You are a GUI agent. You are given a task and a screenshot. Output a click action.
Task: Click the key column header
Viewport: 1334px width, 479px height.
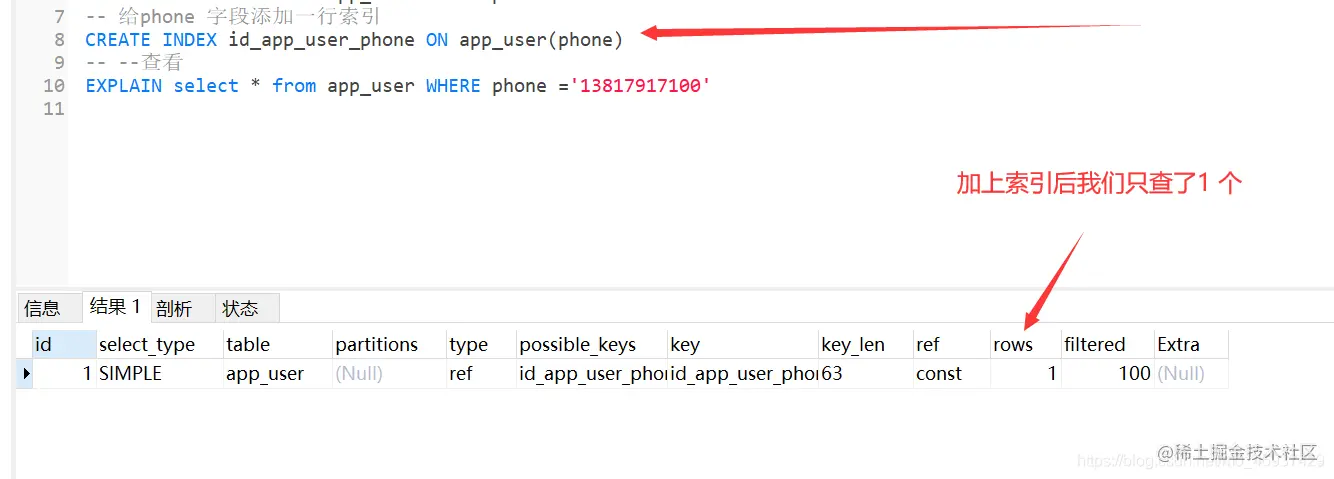point(743,344)
